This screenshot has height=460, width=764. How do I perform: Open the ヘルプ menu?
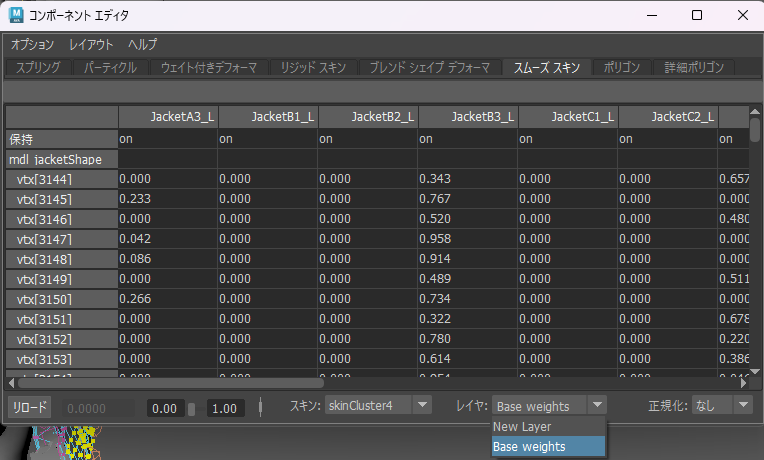point(143,44)
